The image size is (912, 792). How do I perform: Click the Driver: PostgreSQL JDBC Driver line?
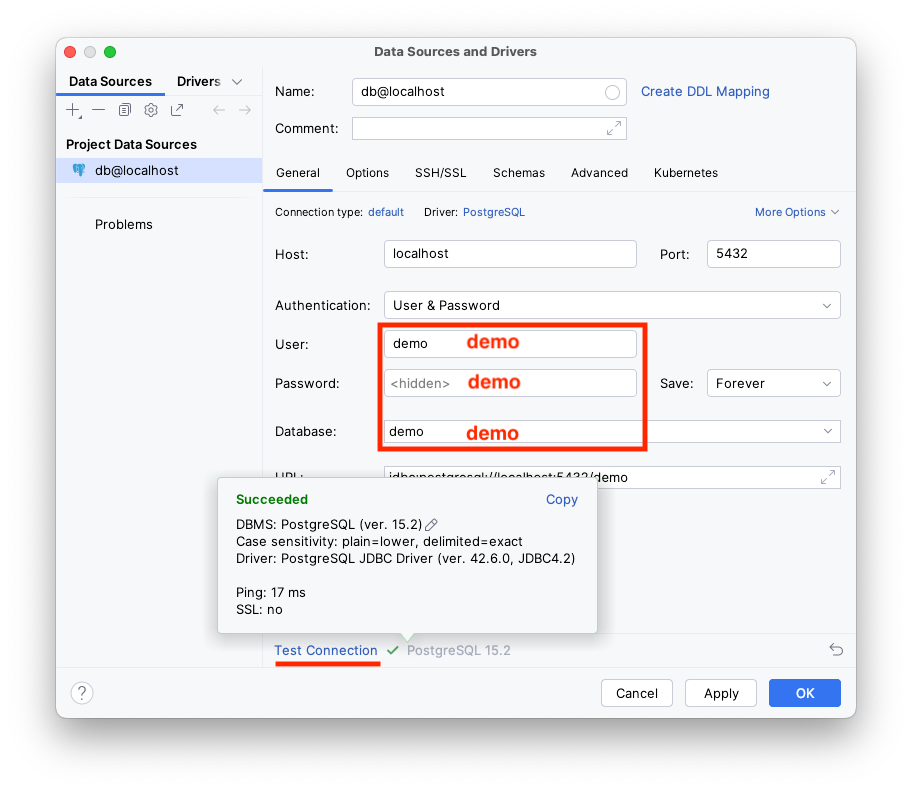[405, 559]
